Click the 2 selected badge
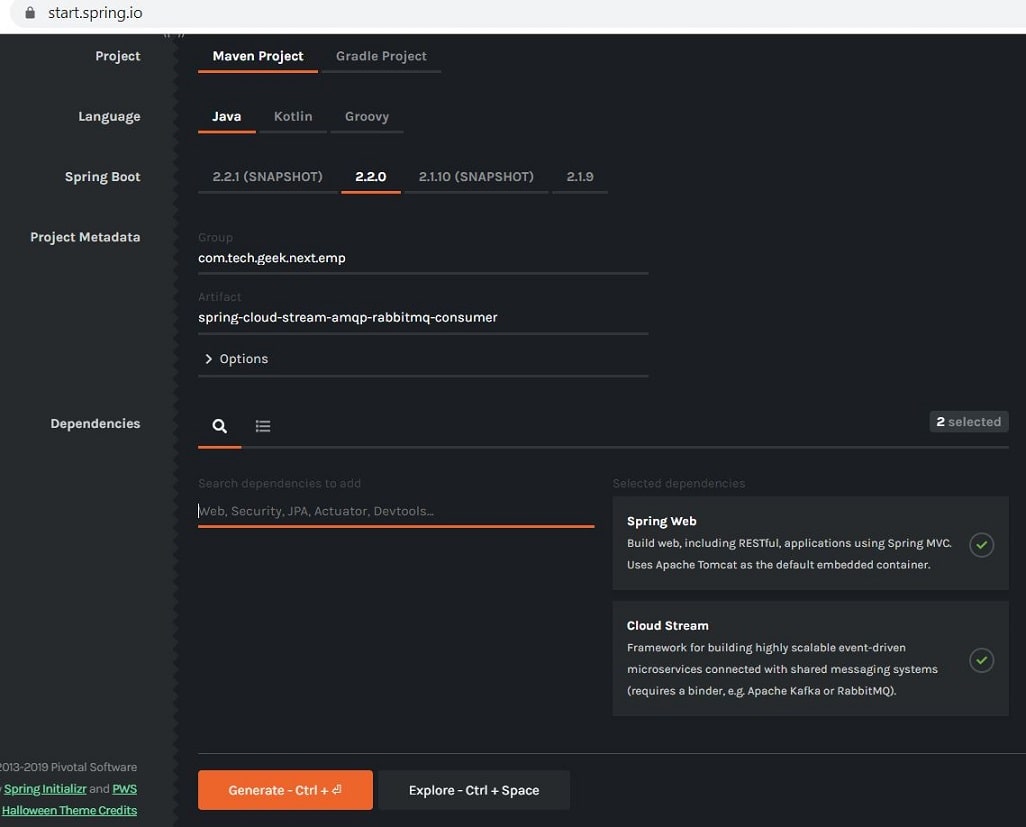1026x827 pixels. (968, 422)
